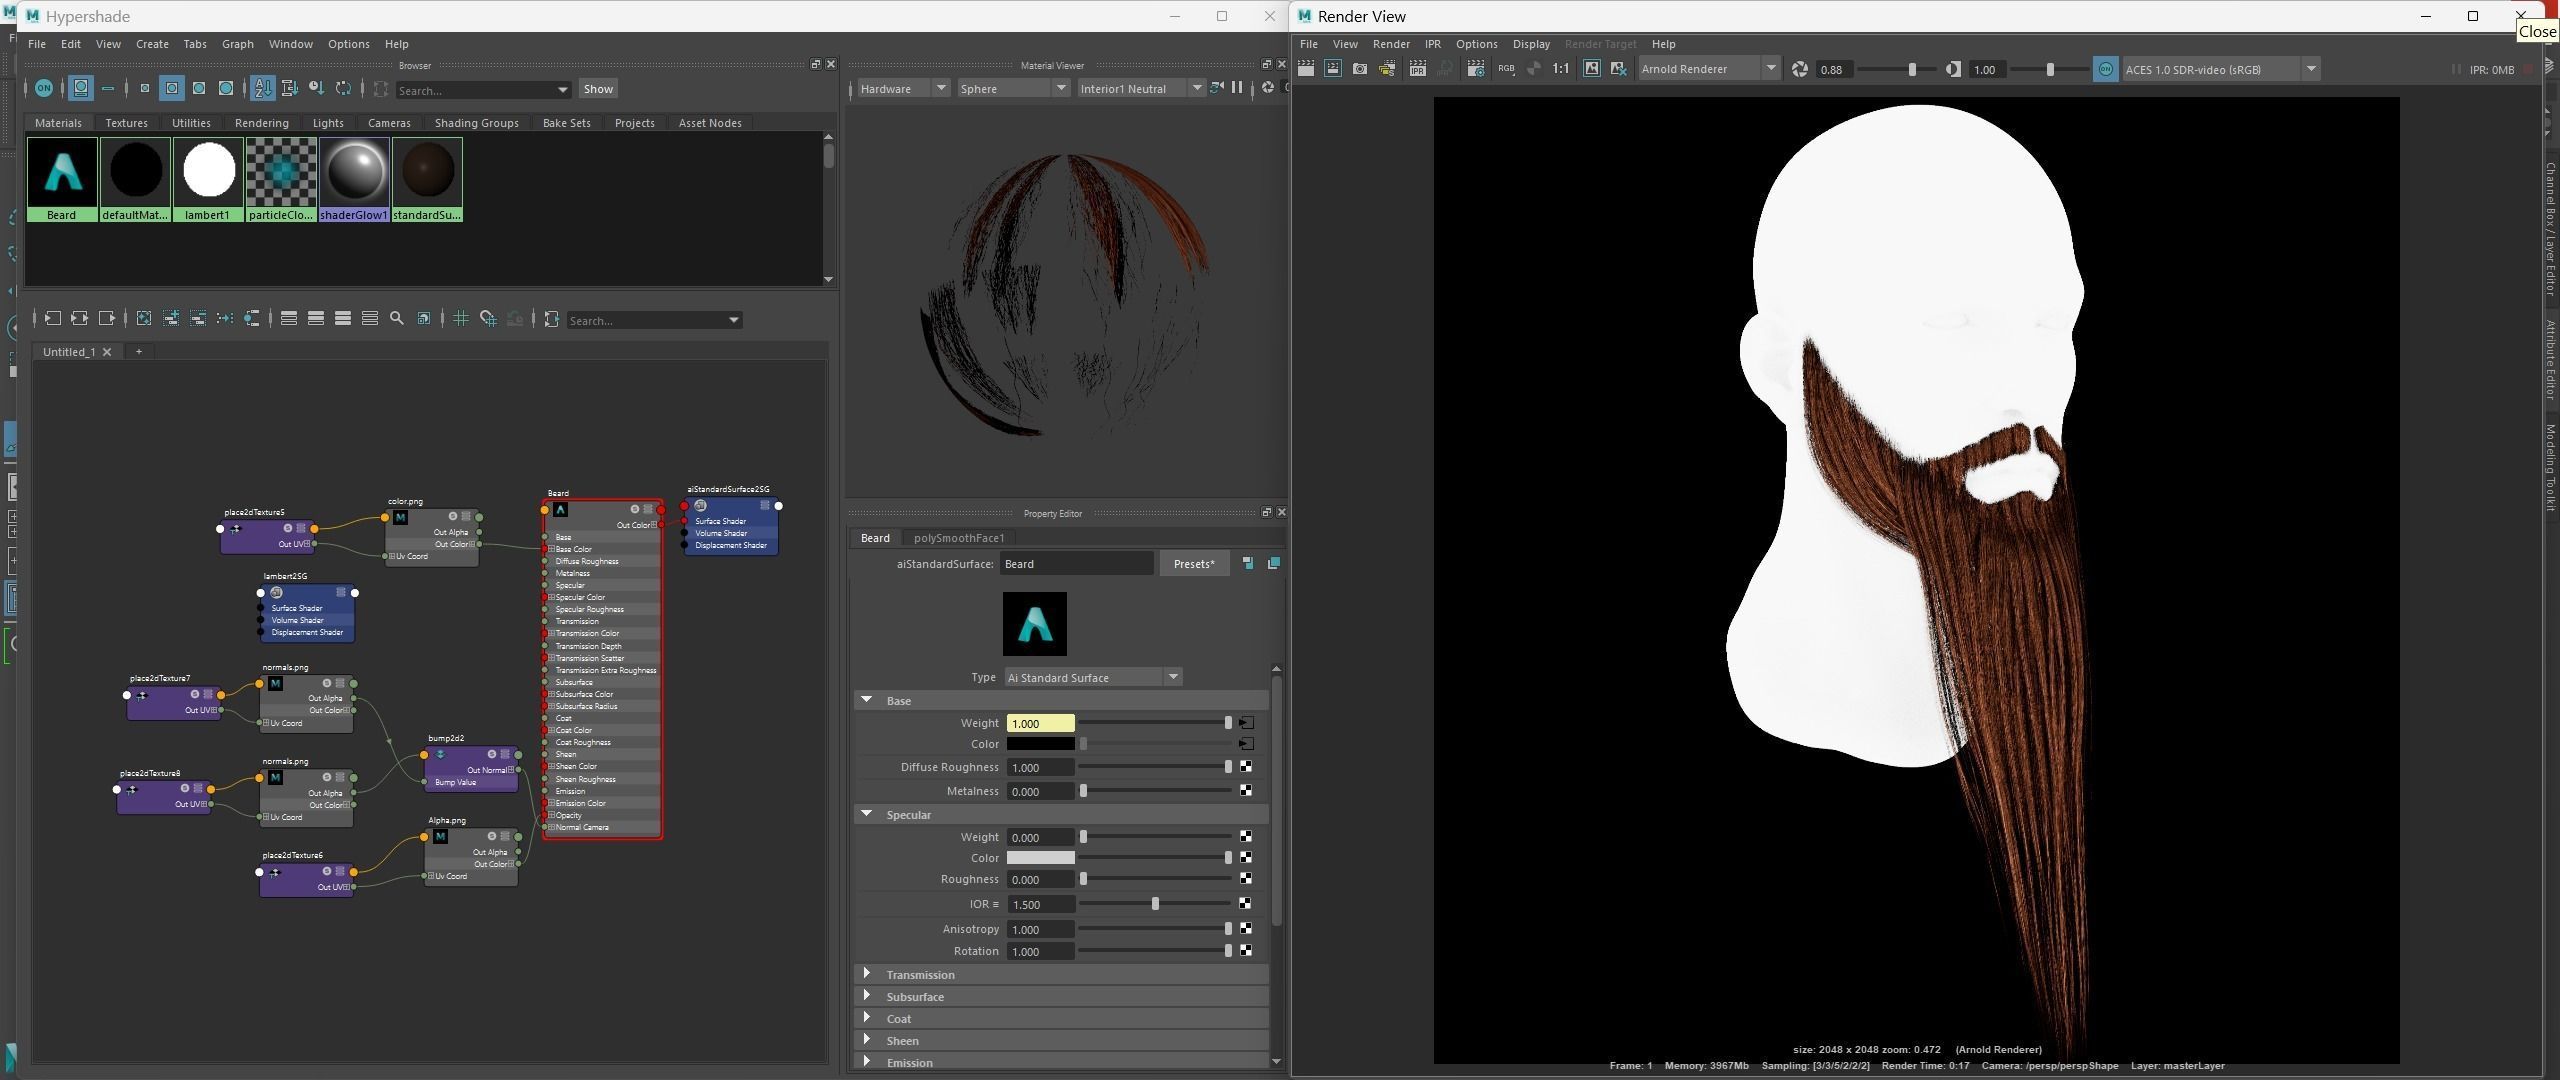Click remove selected nodes from graph icon

tap(198, 319)
